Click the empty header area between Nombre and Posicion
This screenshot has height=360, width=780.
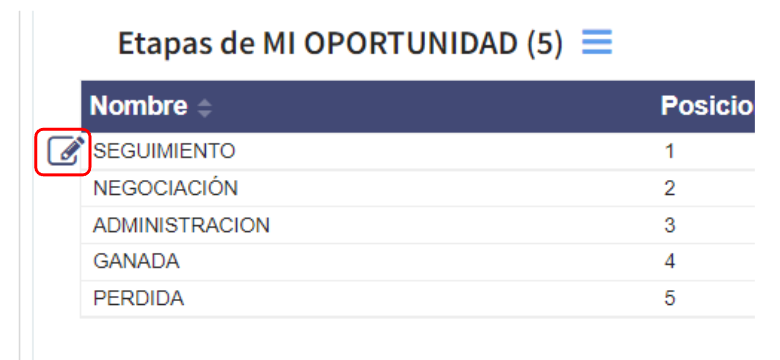click(435, 106)
